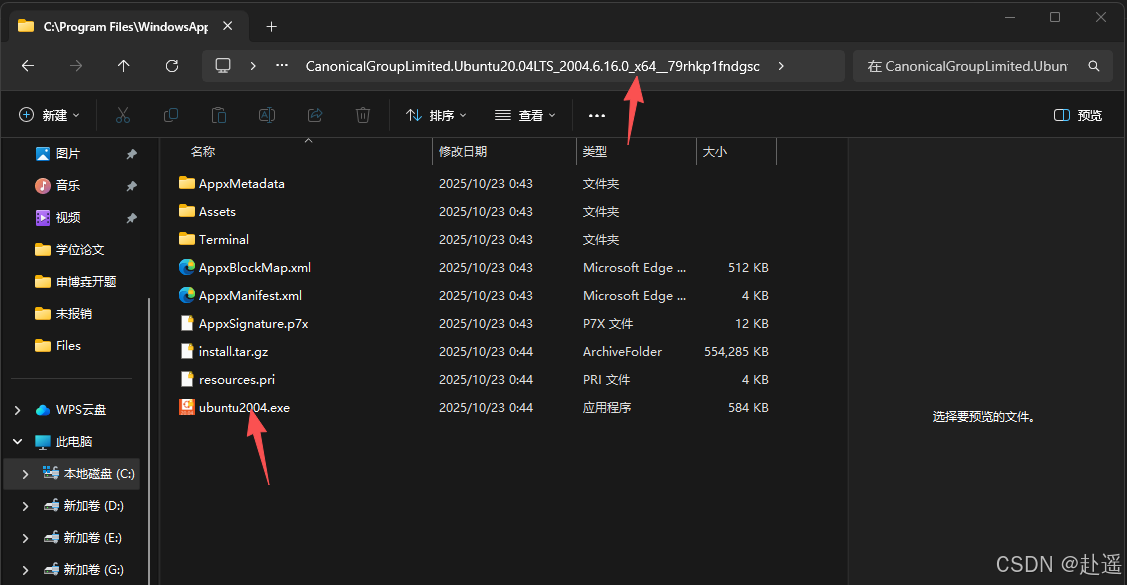Unpin 图片 using its pin icon
Screen dimensions: 1127x585
[132, 154]
